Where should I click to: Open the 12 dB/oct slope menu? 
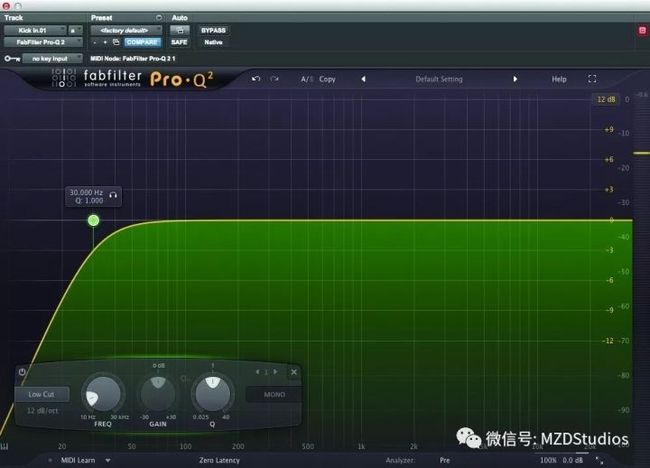(42, 411)
